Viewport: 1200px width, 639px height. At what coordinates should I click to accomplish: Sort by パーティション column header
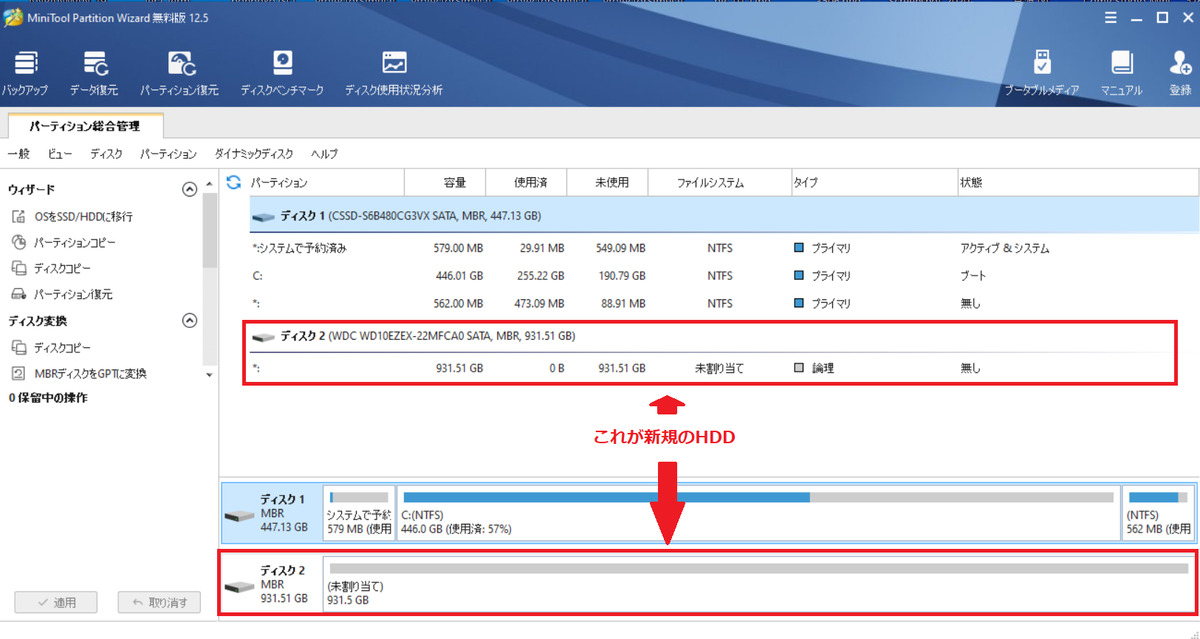tap(325, 183)
